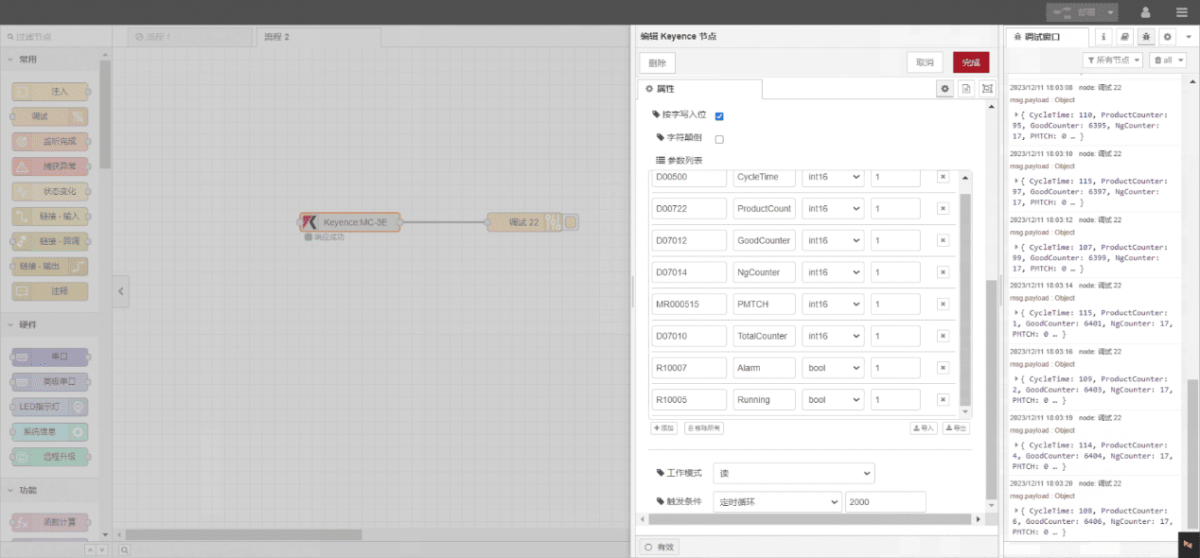Open the node appearance settings icon
The image size is (1200, 558).
click(988, 89)
